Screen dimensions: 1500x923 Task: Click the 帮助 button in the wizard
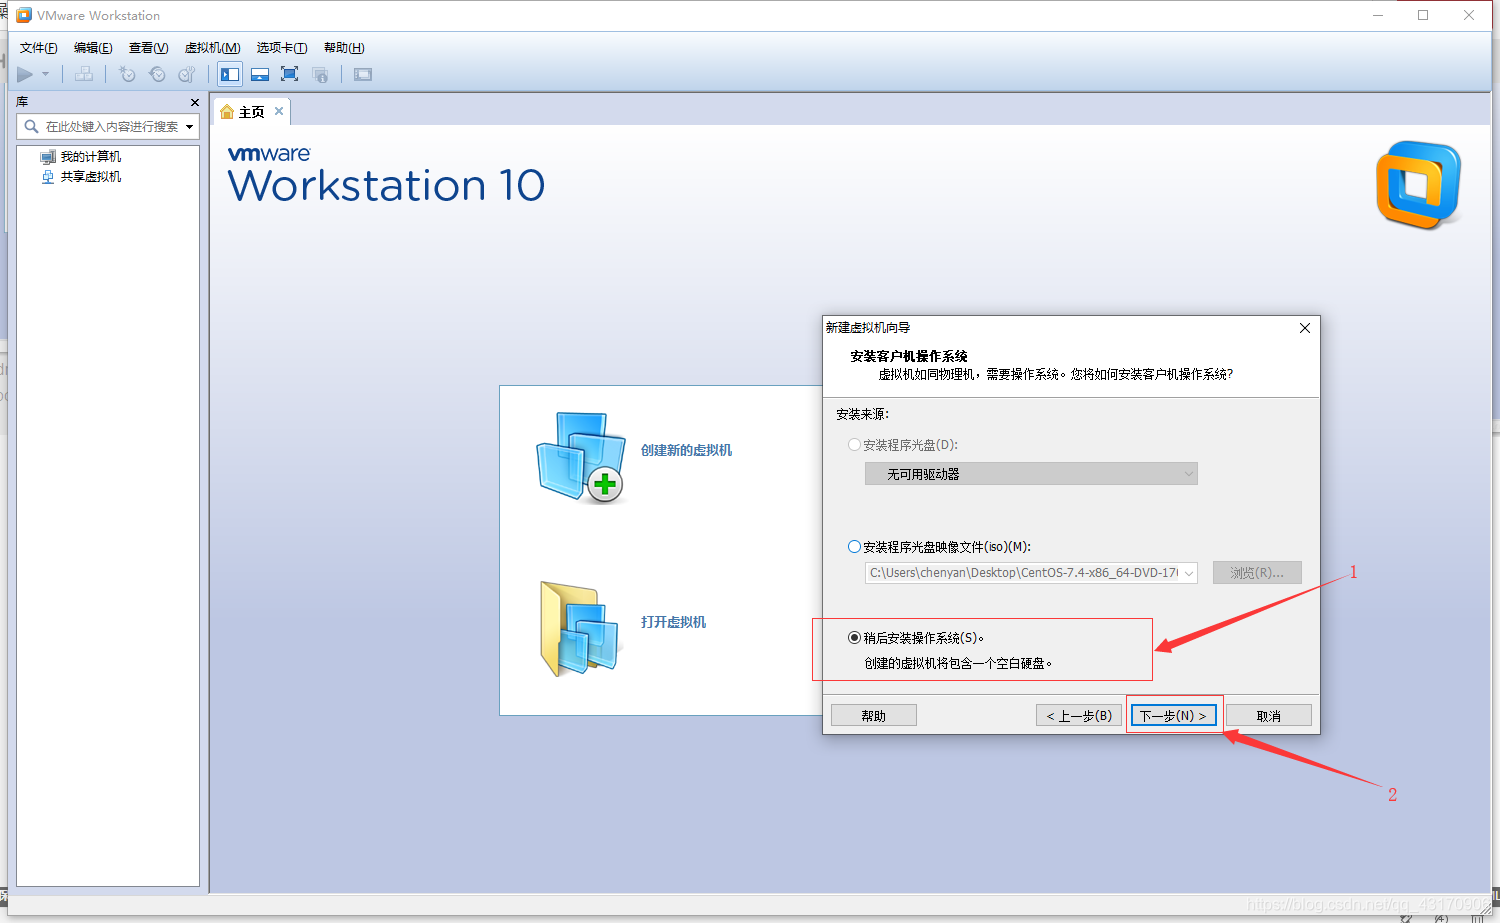tap(873, 716)
